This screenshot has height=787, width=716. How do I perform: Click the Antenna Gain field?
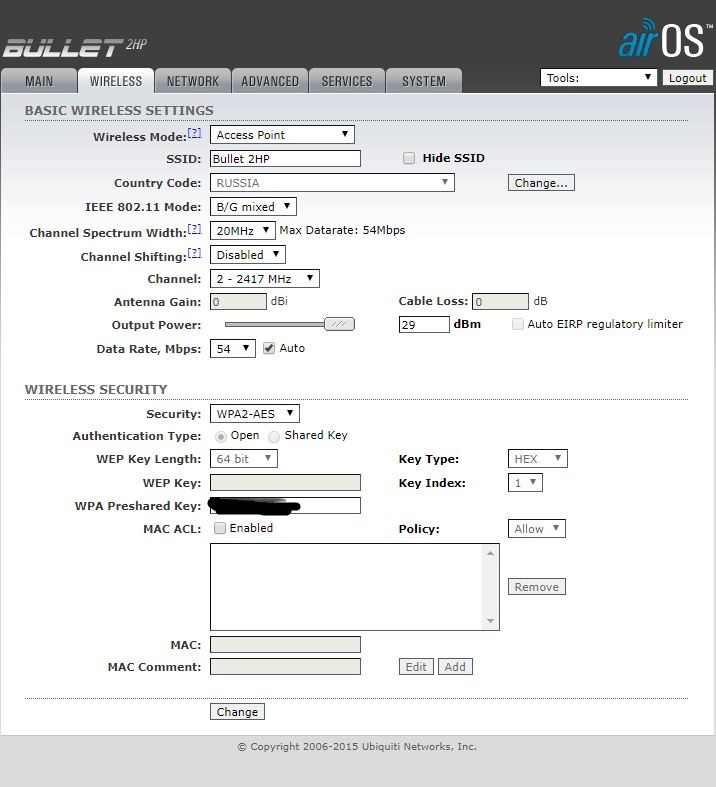238,302
